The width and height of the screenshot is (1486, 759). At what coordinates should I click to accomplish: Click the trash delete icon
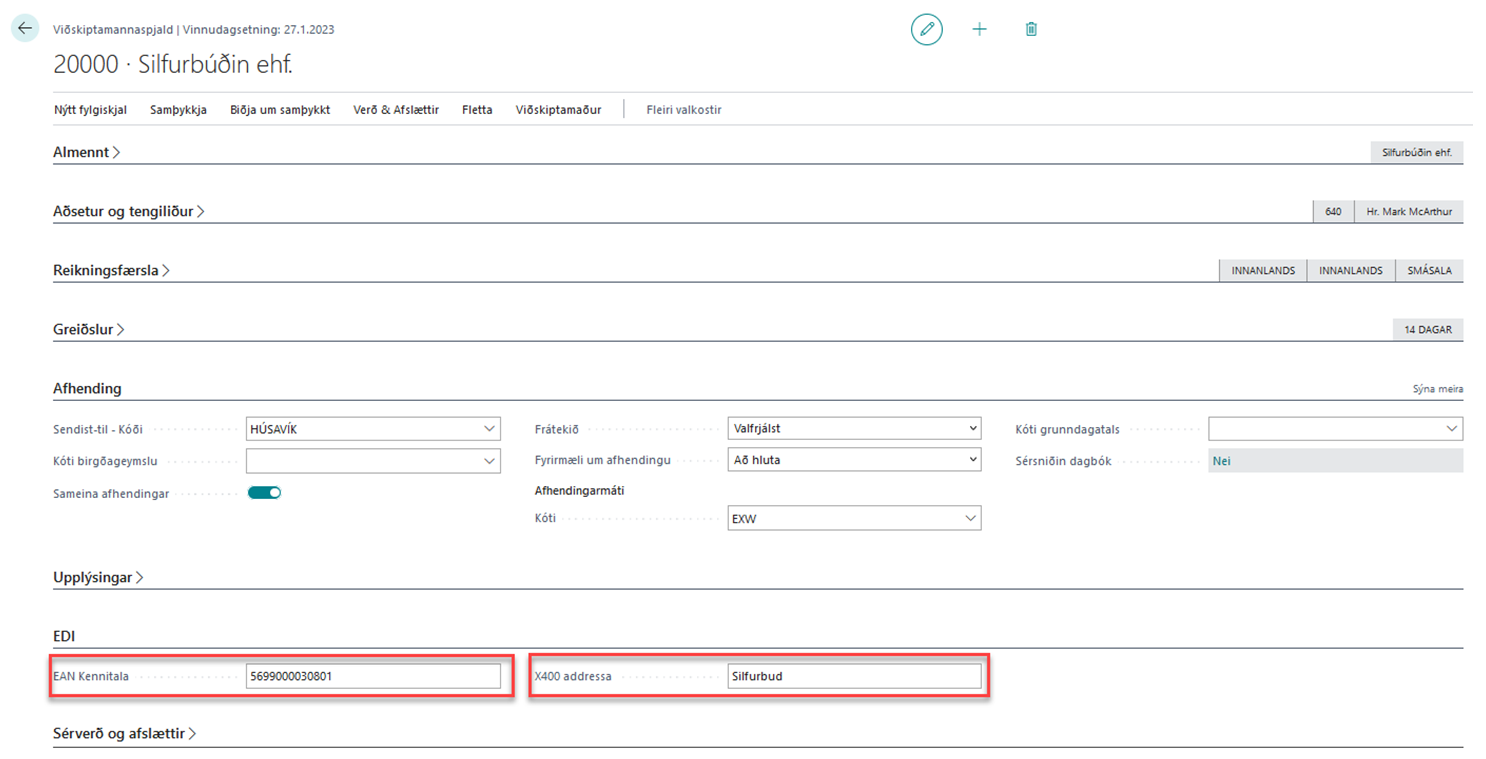(x=1031, y=30)
